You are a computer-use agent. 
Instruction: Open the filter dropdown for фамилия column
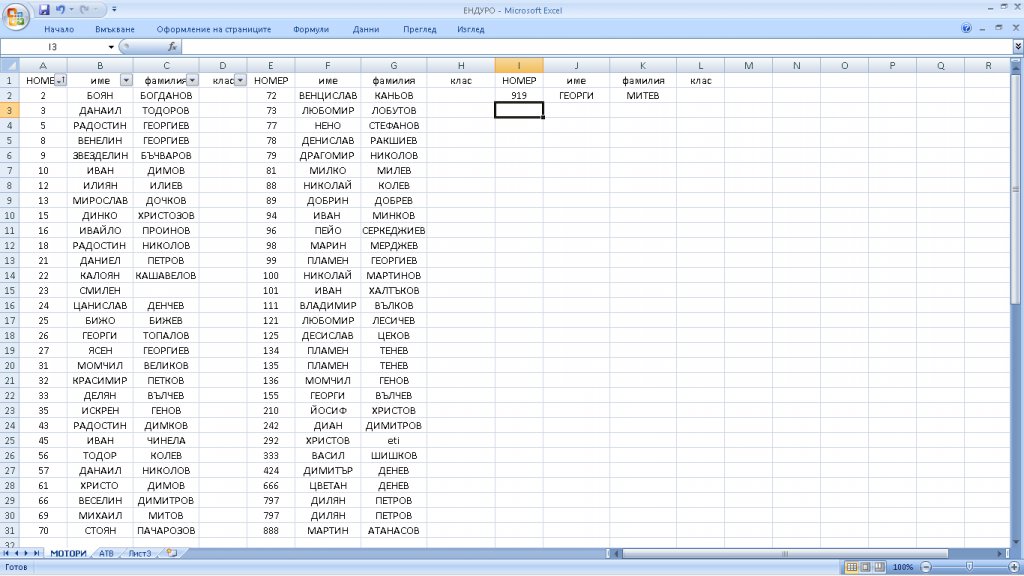[192, 80]
